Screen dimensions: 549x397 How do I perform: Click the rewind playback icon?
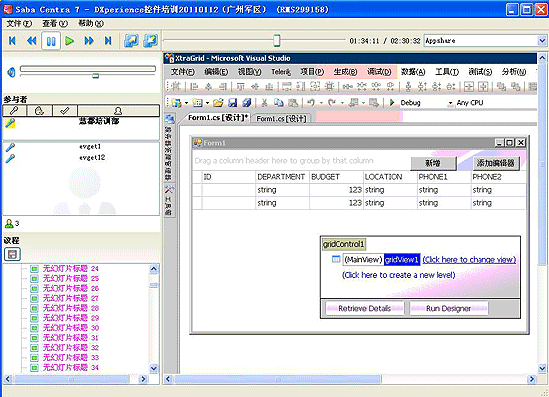pyautogui.click(x=32, y=41)
